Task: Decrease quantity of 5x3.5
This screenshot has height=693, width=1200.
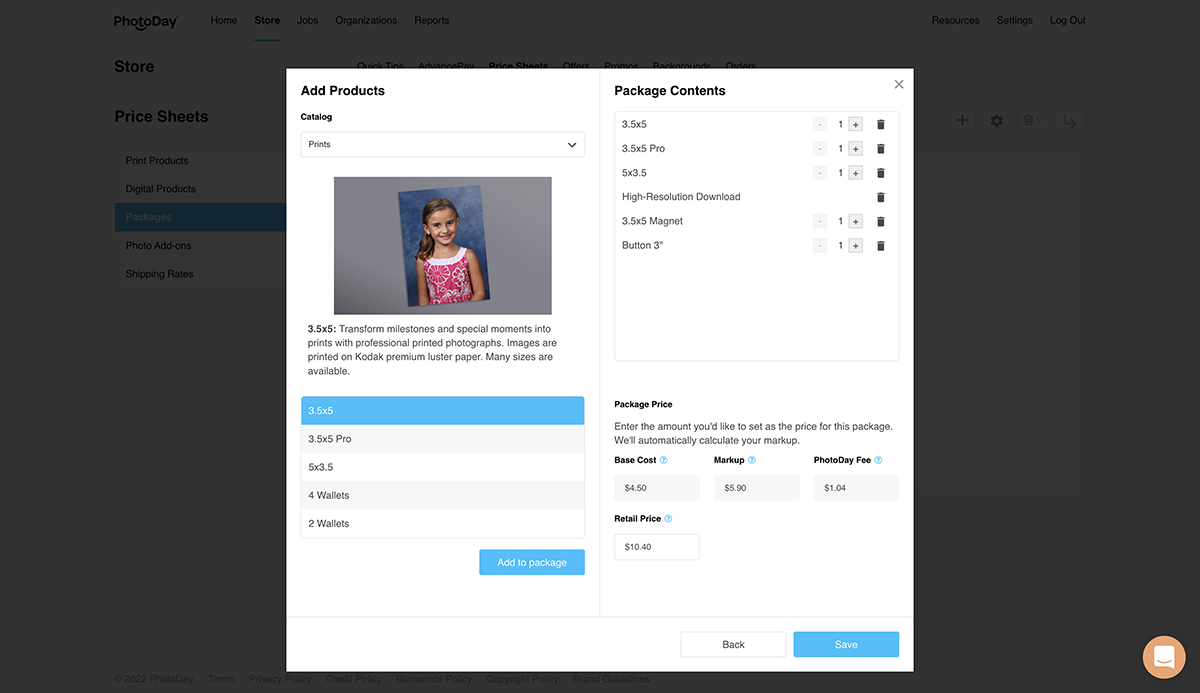Action: click(x=820, y=173)
